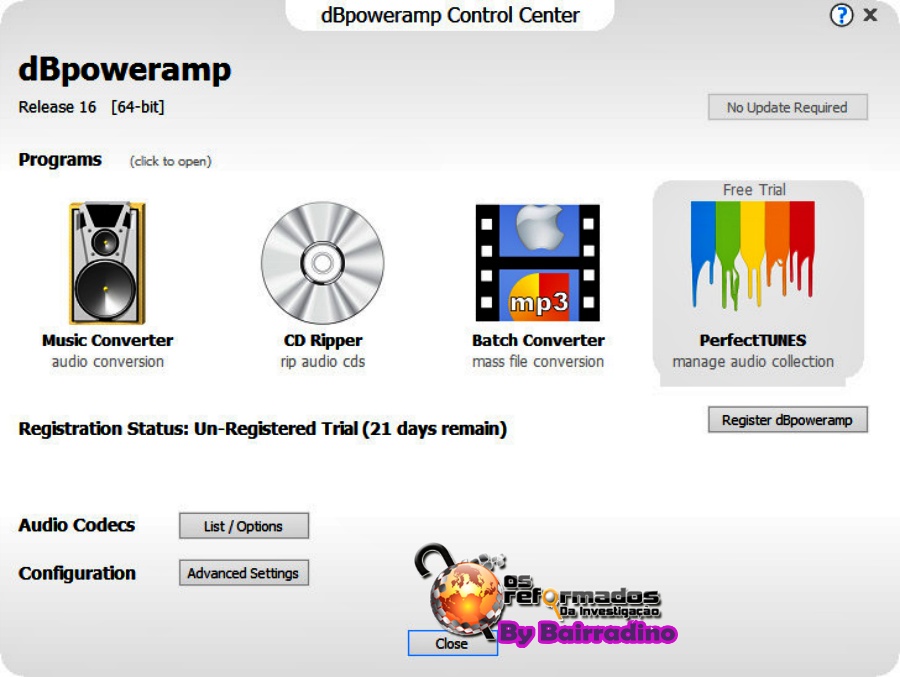Click the 'Audio Codecs' label
This screenshot has width=900, height=677.
76,525
